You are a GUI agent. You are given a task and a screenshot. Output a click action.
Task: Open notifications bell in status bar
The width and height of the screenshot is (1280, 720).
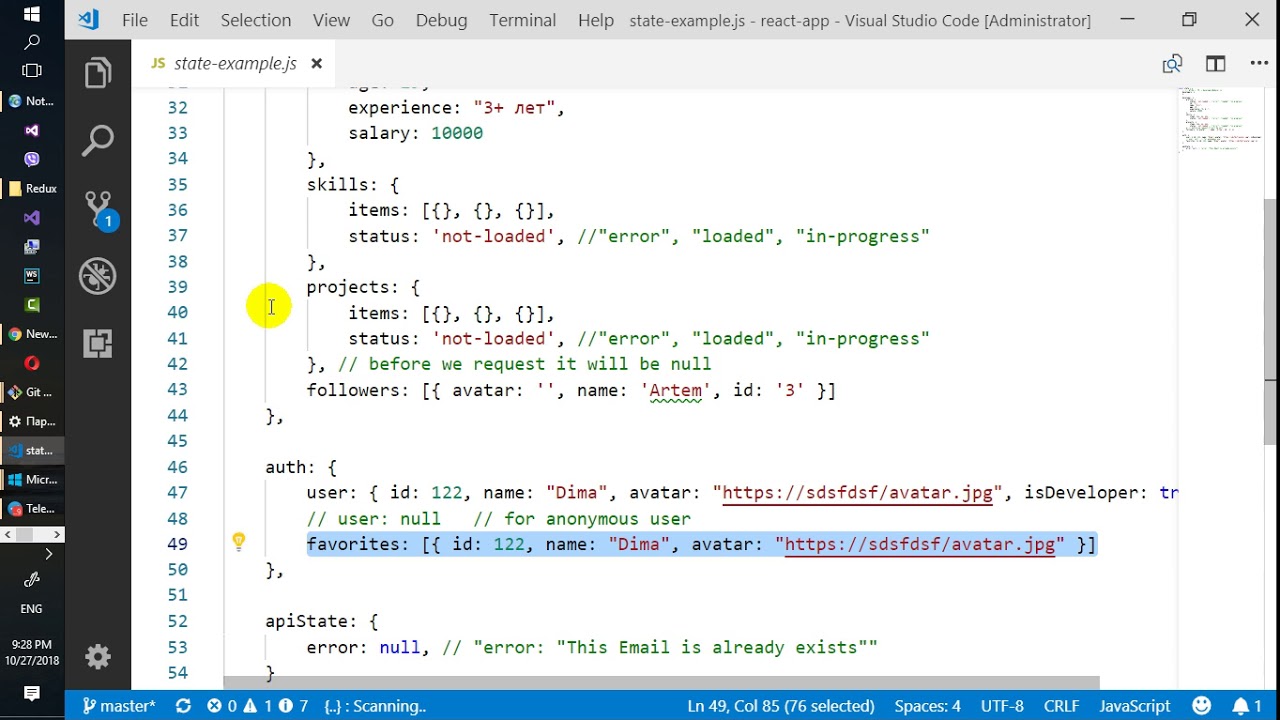click(x=1246, y=706)
